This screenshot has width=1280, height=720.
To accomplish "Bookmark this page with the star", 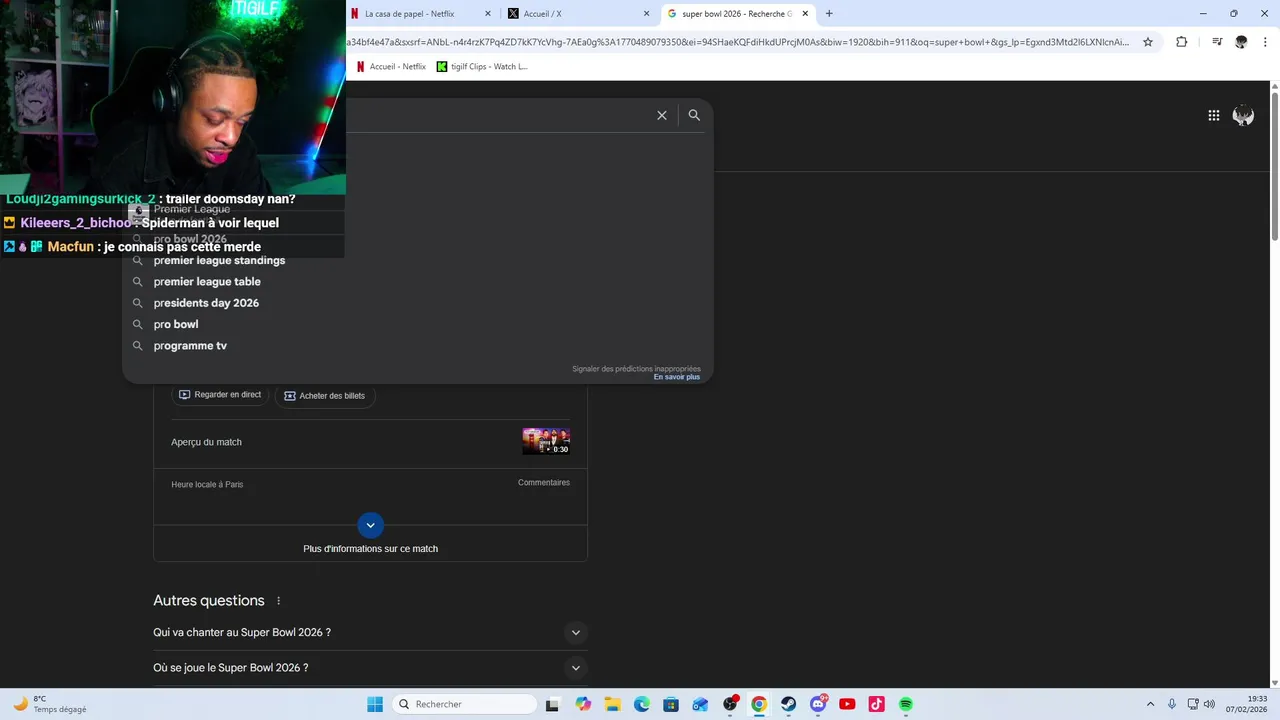I will pyautogui.click(x=1148, y=42).
